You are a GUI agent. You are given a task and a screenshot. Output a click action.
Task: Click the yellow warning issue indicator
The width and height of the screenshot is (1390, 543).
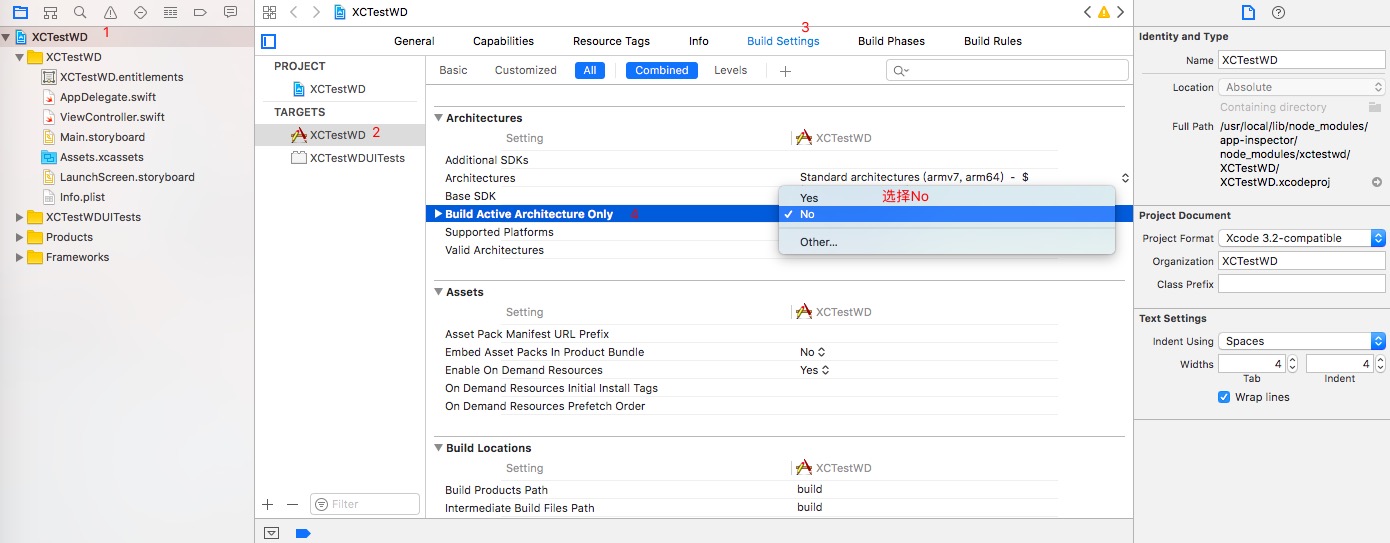pyautogui.click(x=1104, y=12)
